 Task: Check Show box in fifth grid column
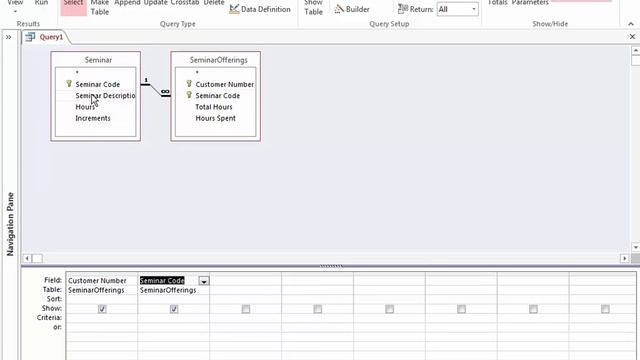[x=389, y=309]
